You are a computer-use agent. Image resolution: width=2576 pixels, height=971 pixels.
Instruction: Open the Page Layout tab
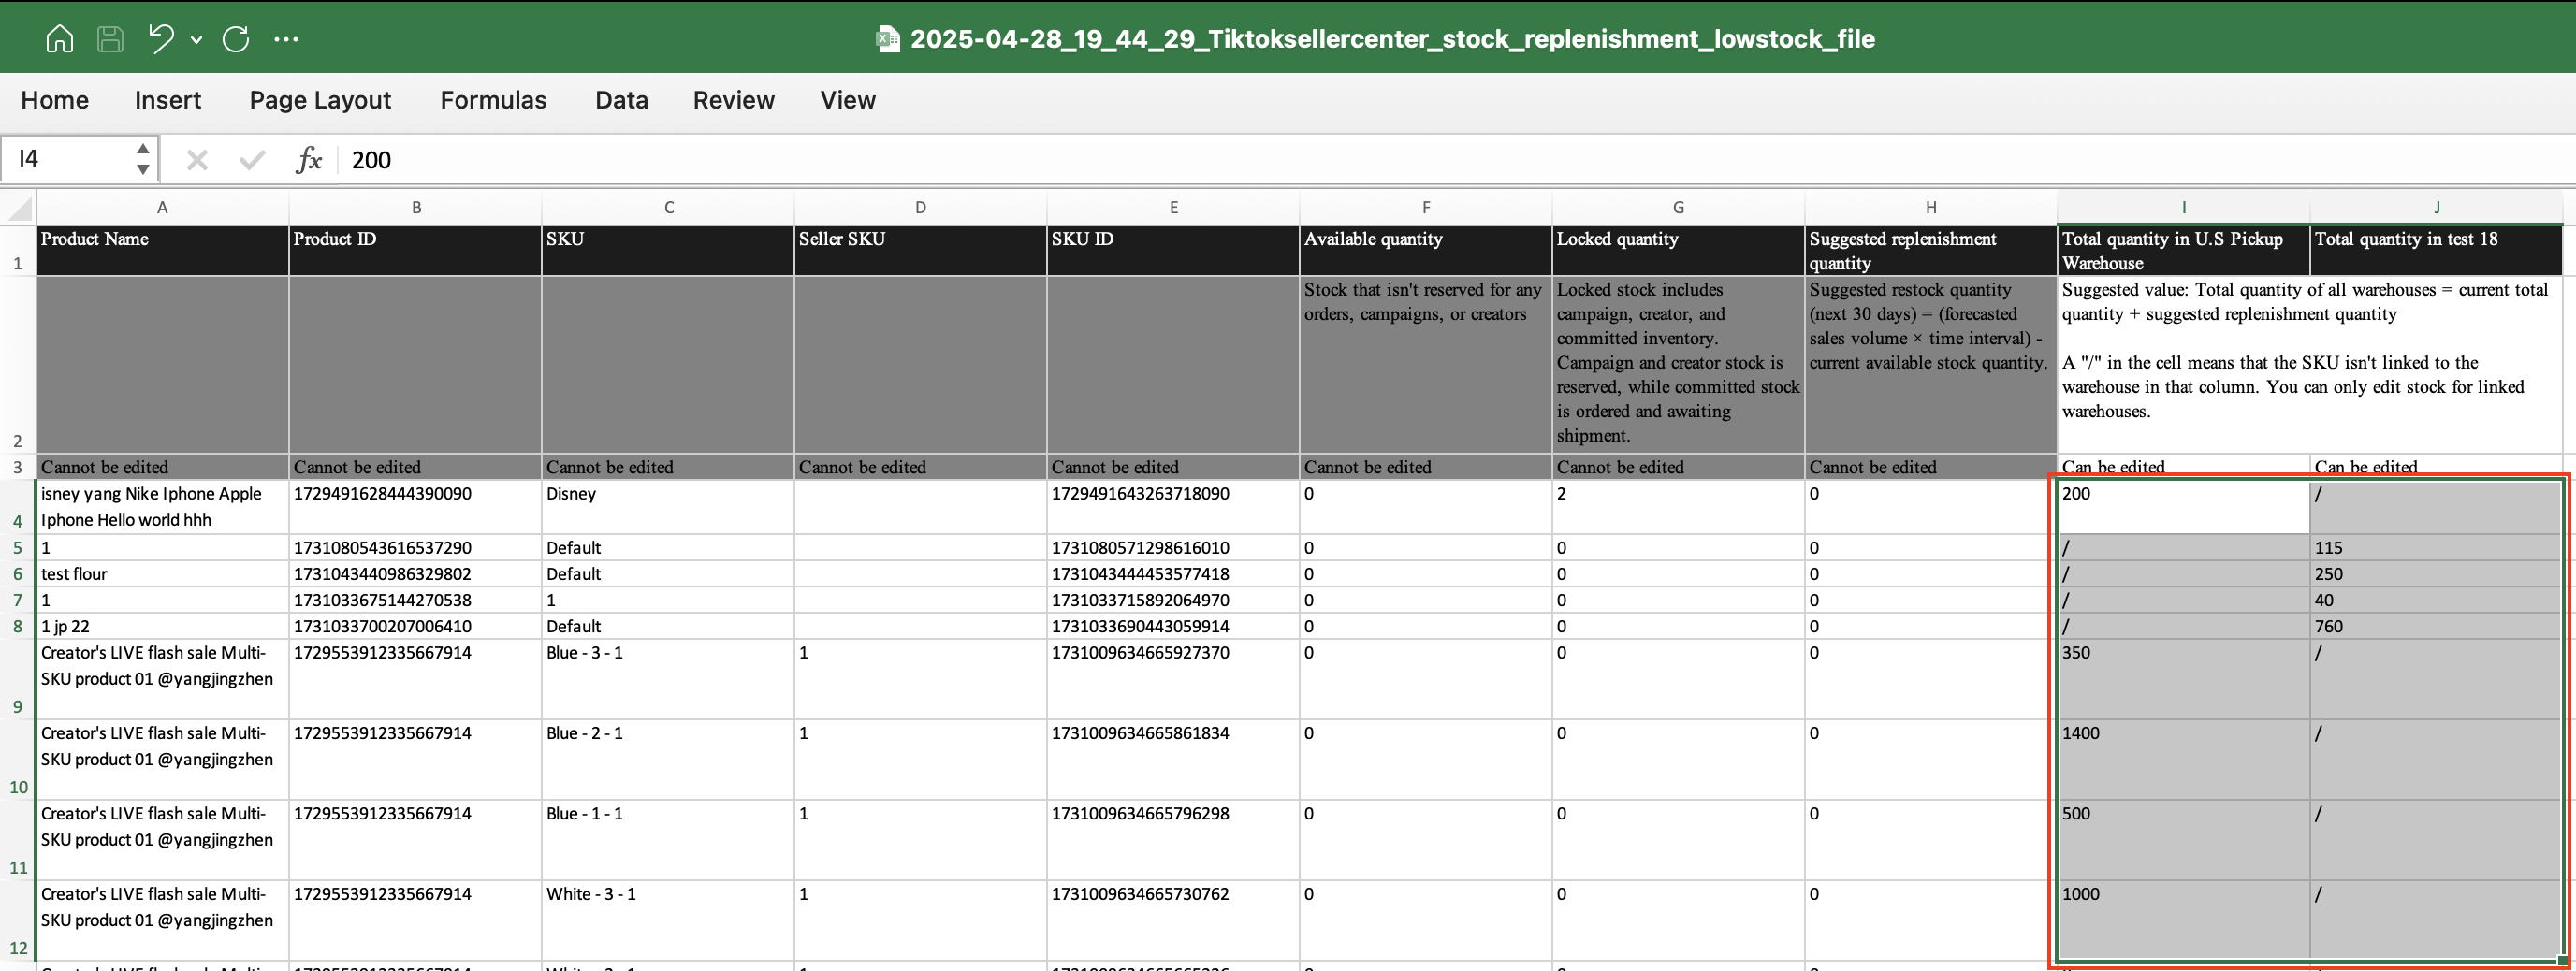(320, 100)
